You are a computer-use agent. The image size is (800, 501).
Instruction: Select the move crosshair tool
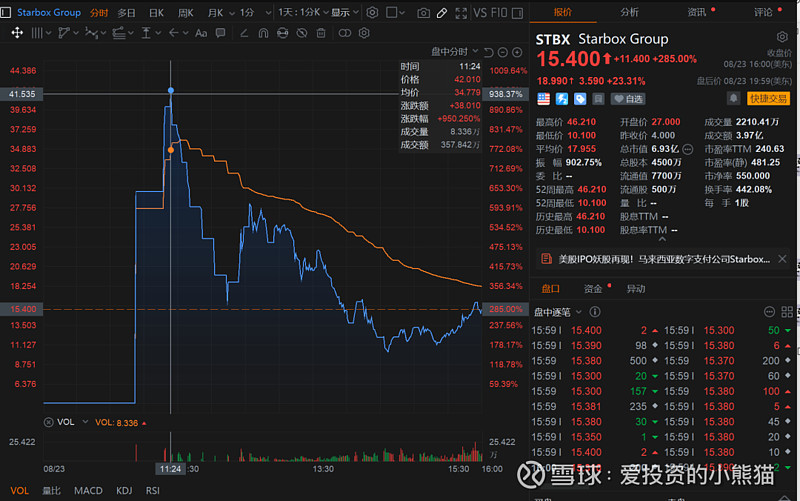point(17,33)
